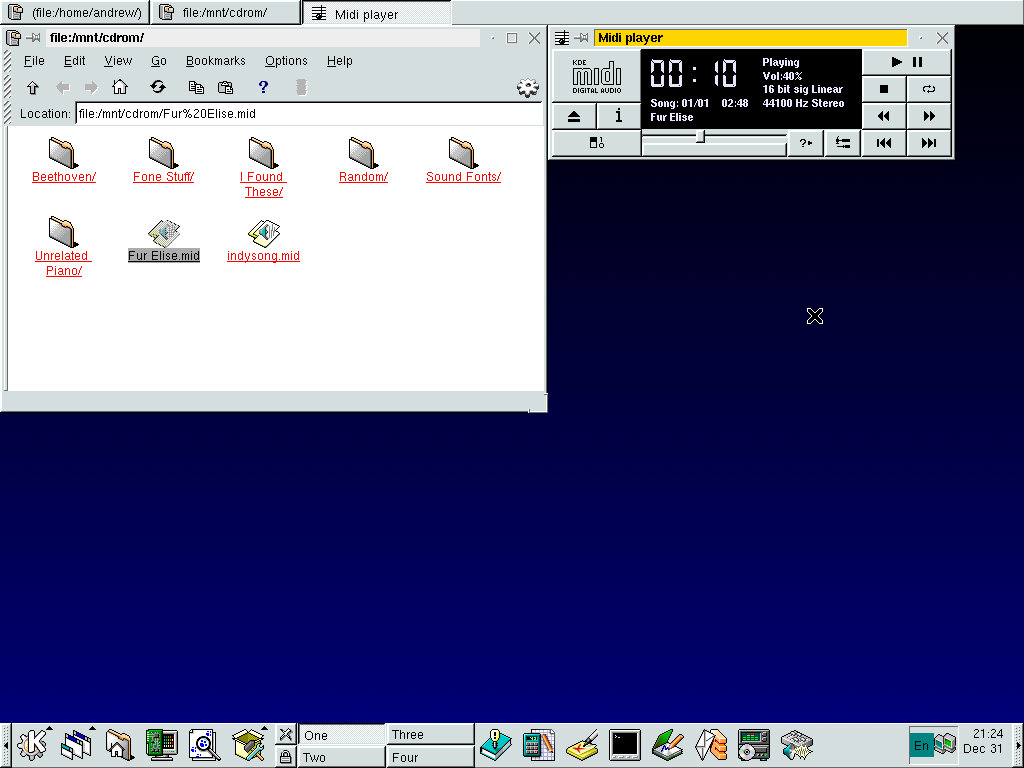Toggle loop mode in the Midi player
Viewport: 1024px width, 768px height.
click(929, 89)
